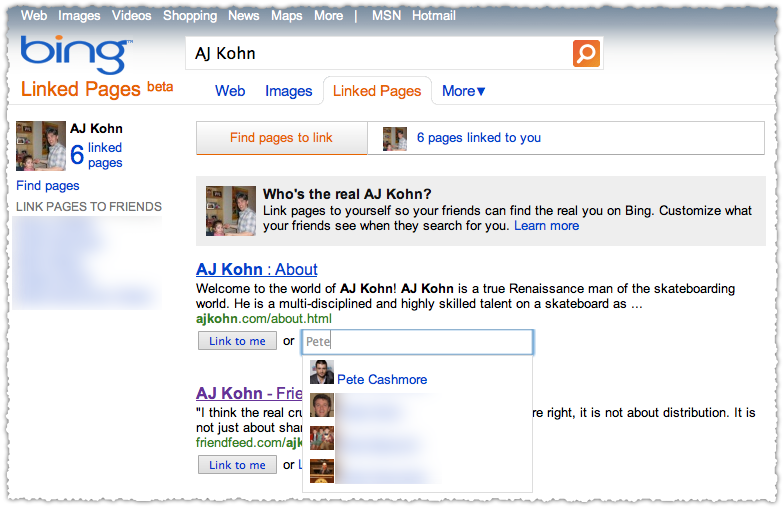
Task: Choose the second avatar in friend suggestions
Action: tap(322, 405)
